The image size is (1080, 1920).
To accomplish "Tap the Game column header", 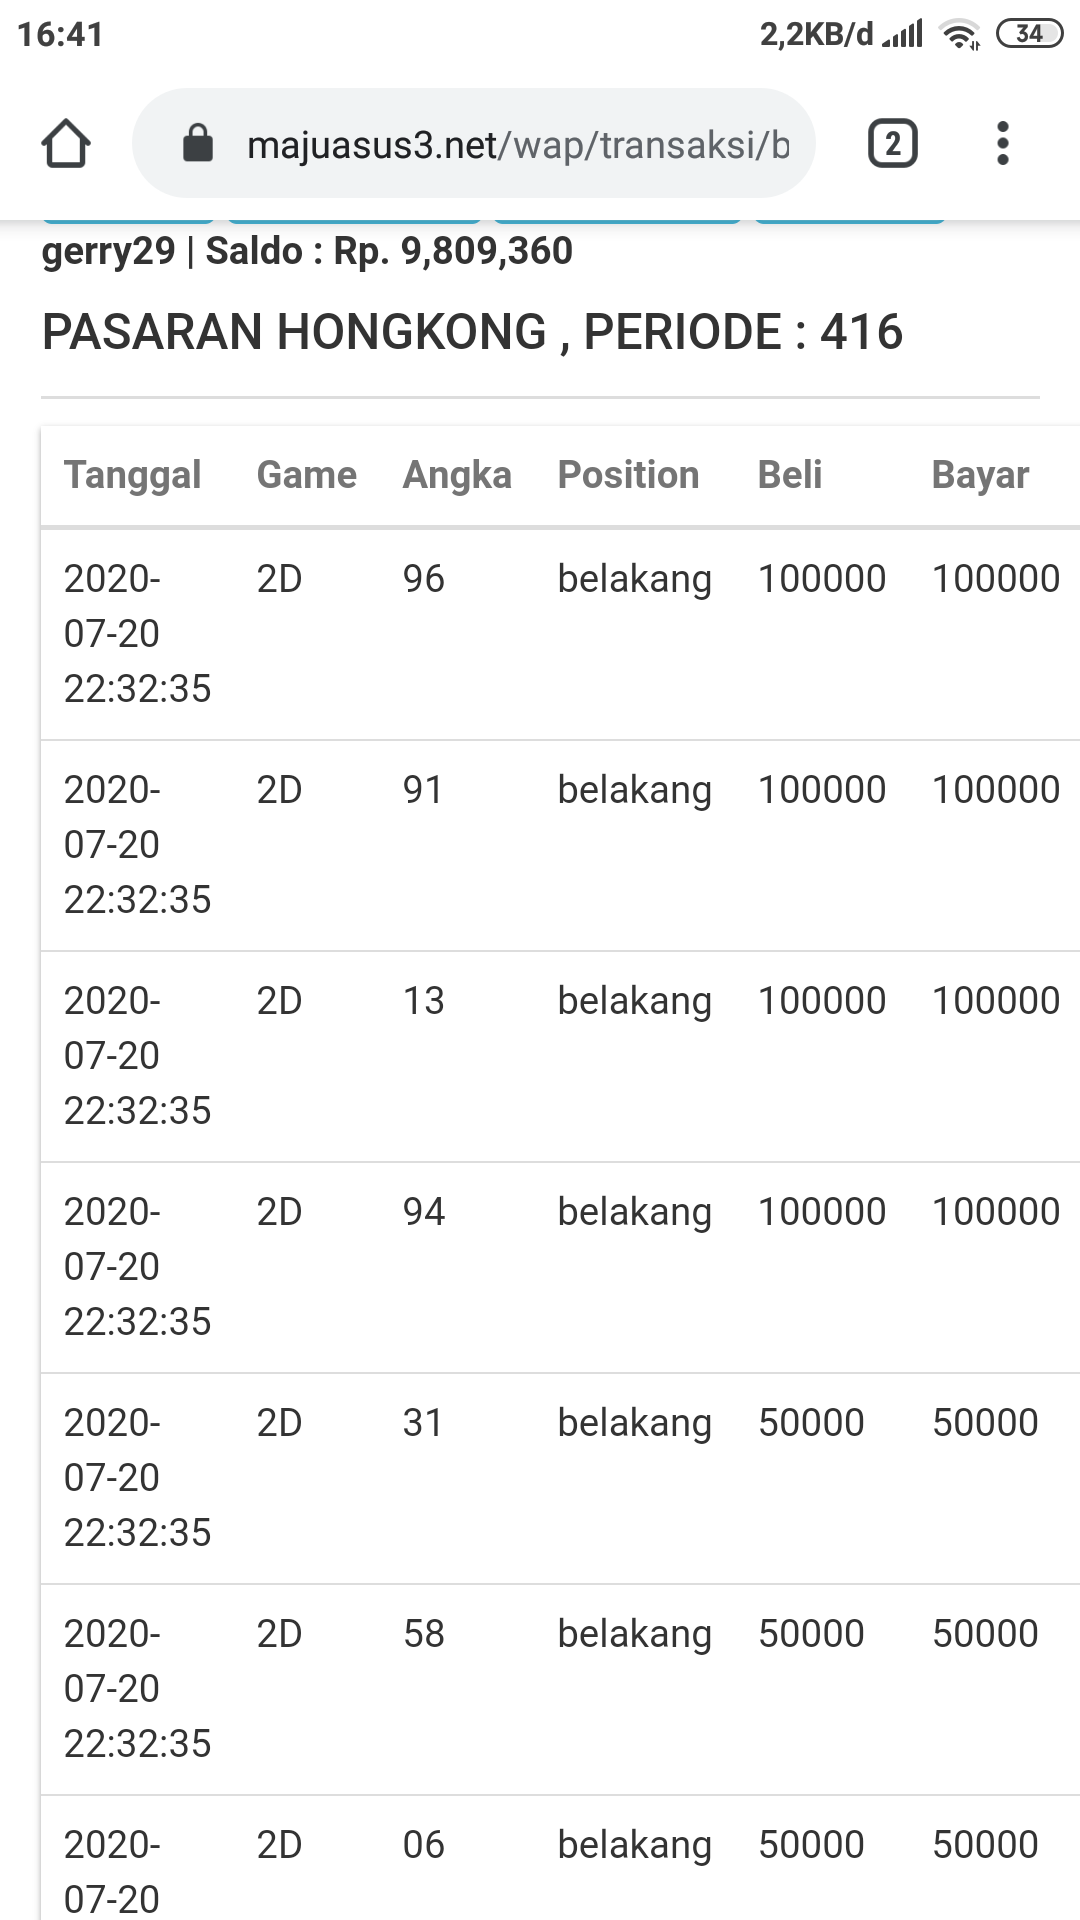I will point(306,475).
